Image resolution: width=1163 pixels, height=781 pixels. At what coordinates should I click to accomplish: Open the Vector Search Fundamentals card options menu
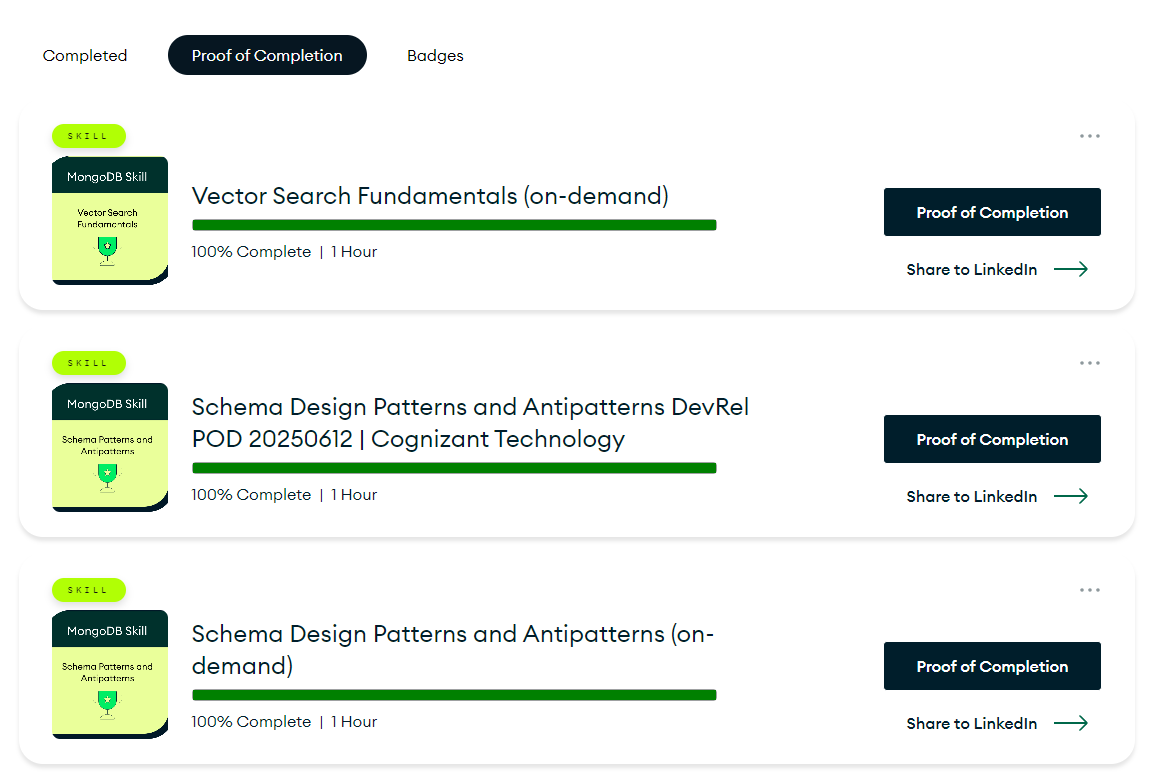[x=1089, y=136]
